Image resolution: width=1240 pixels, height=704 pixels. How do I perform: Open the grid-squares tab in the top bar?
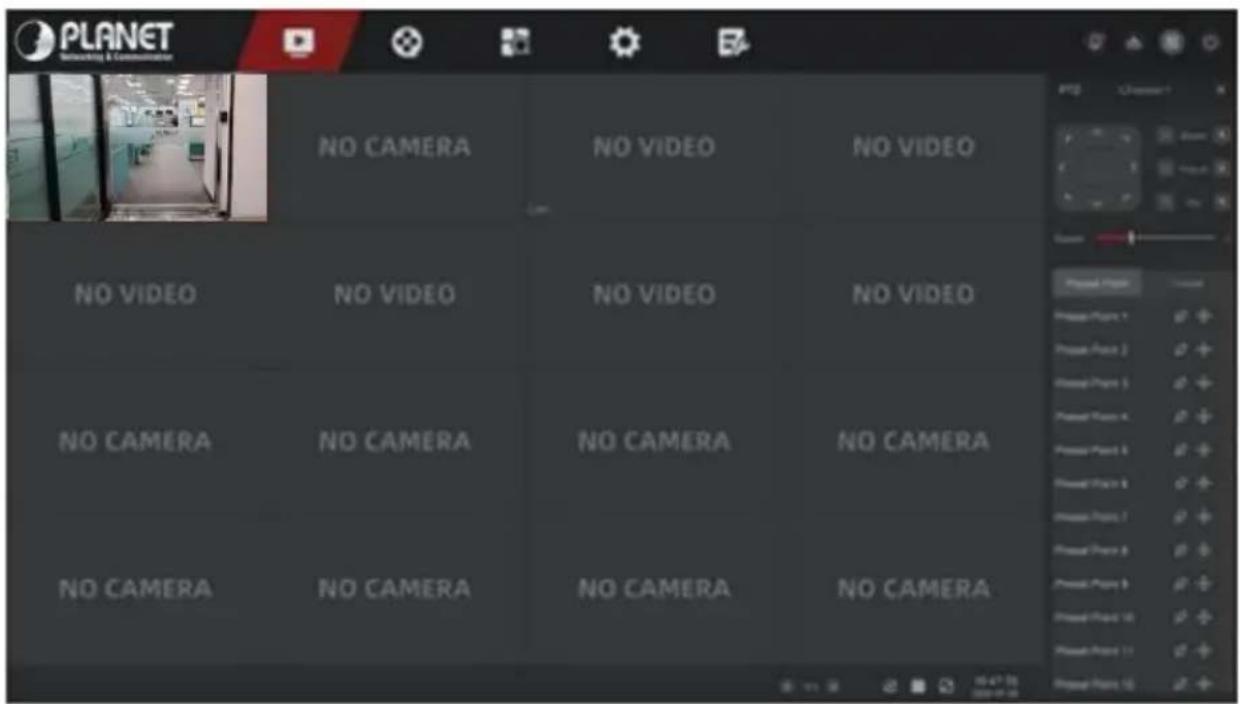point(515,42)
